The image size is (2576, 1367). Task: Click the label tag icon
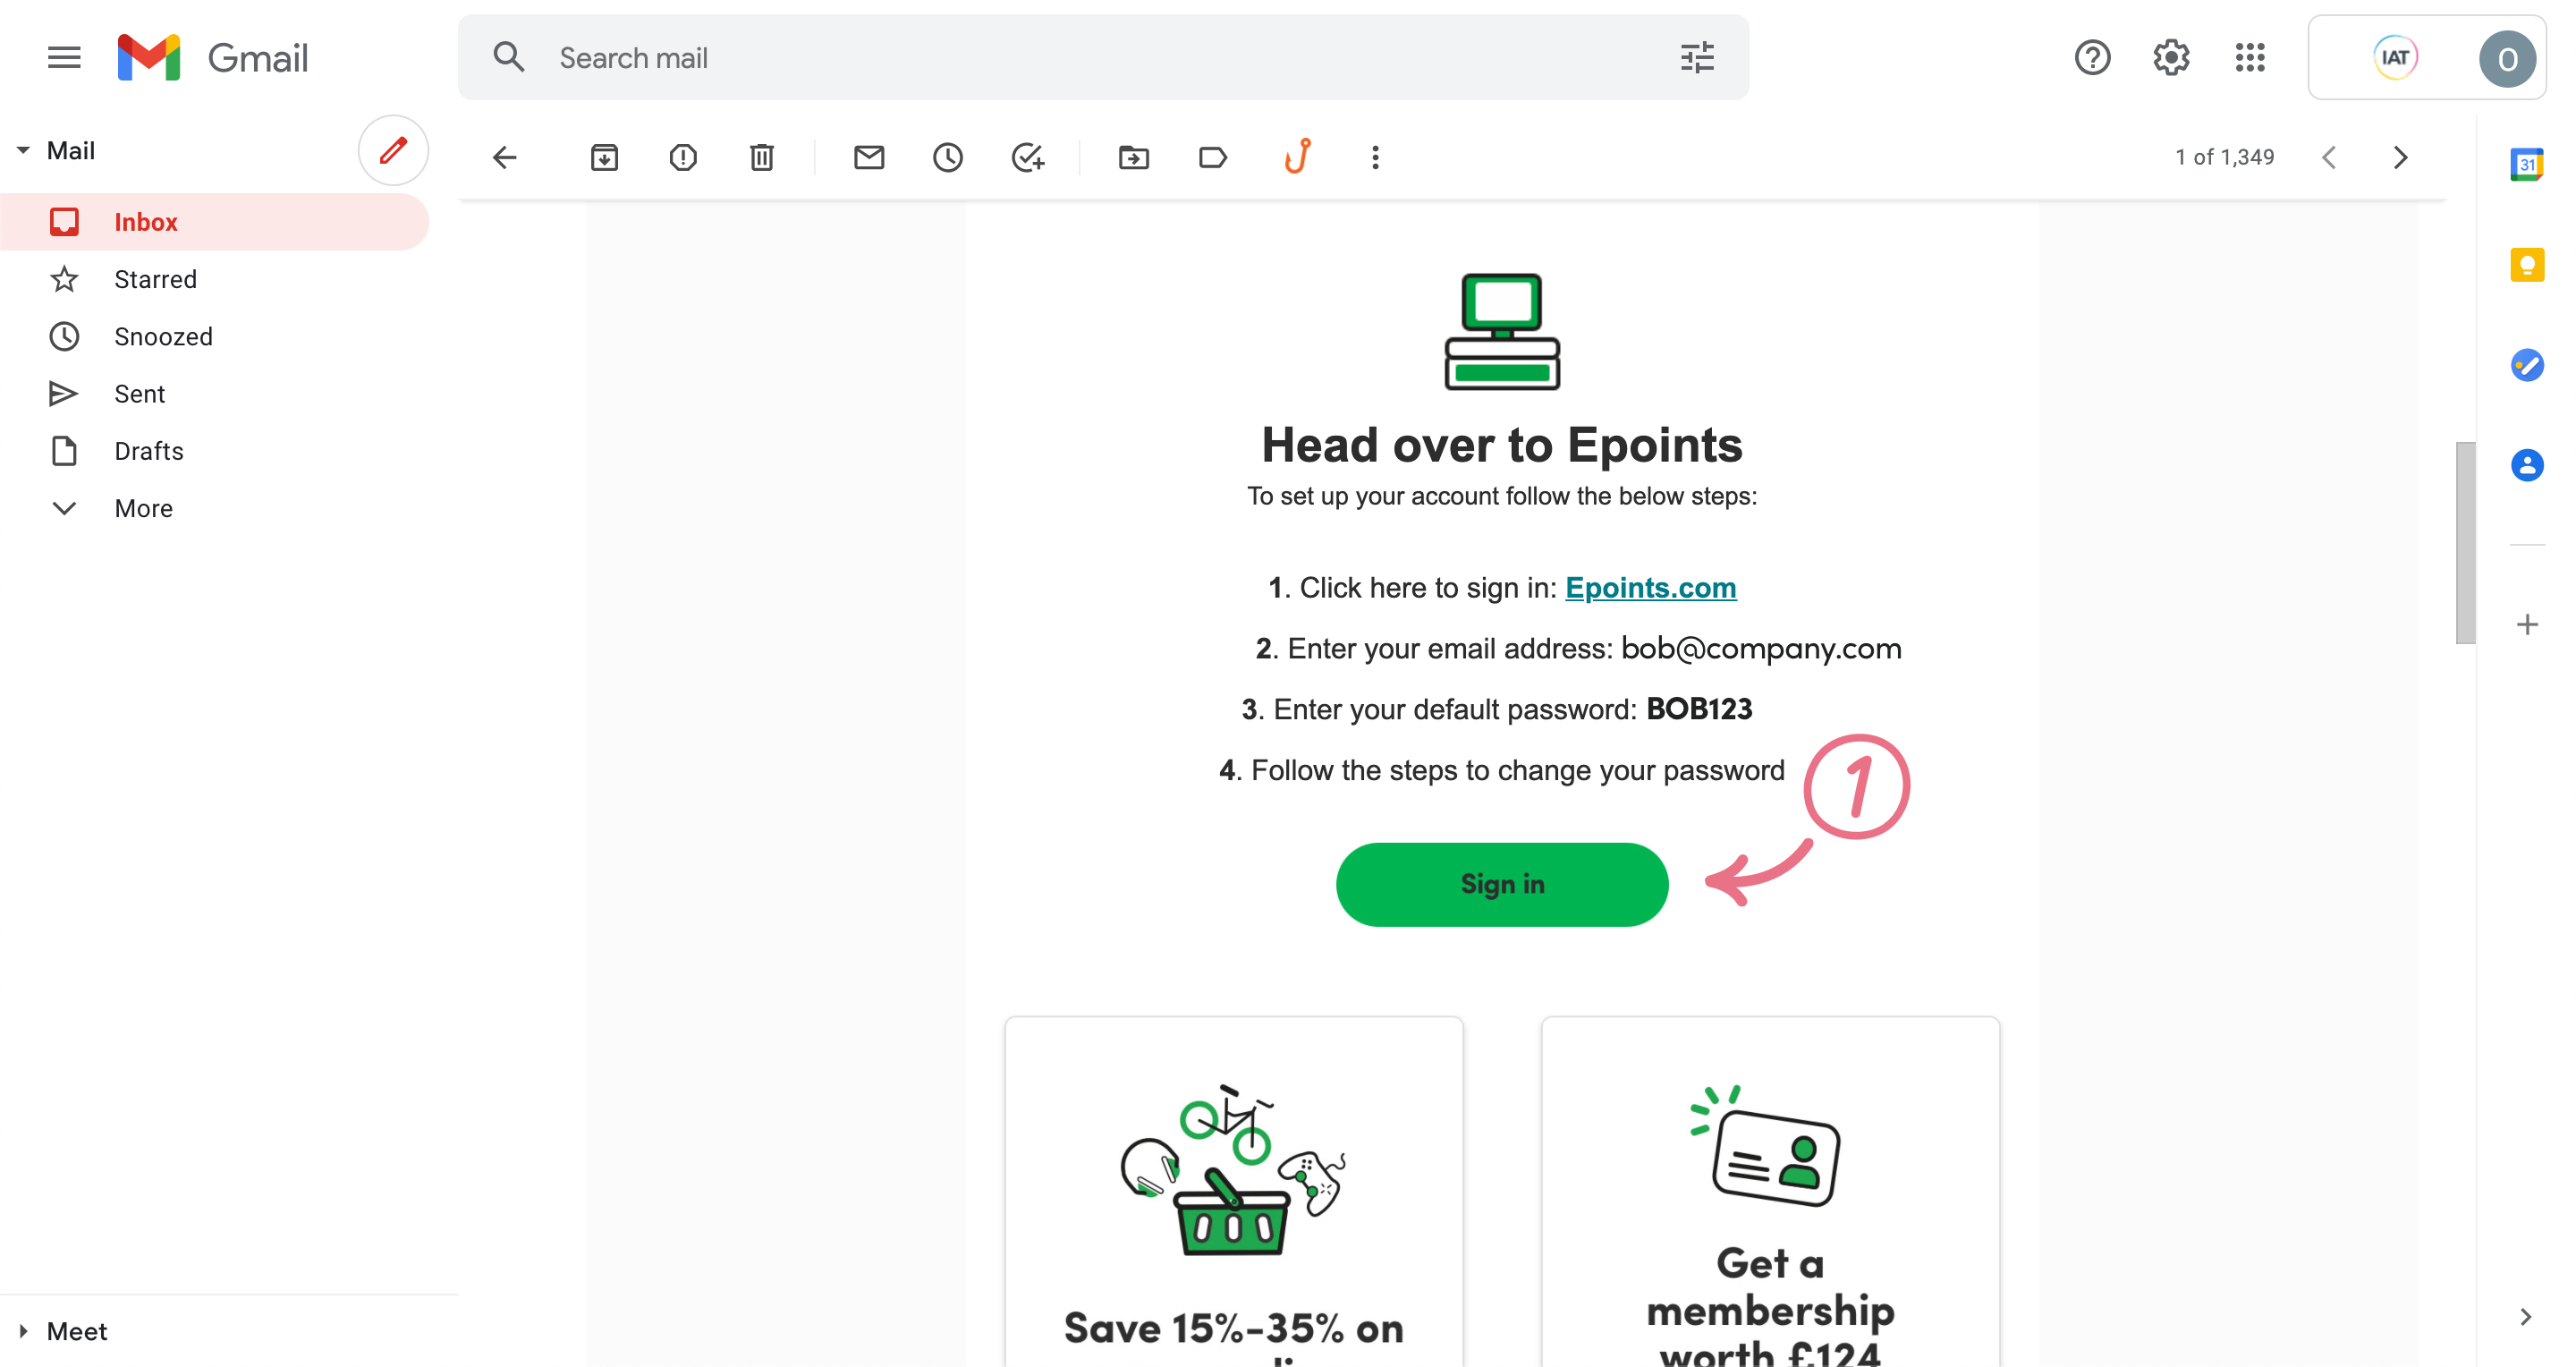1213,157
